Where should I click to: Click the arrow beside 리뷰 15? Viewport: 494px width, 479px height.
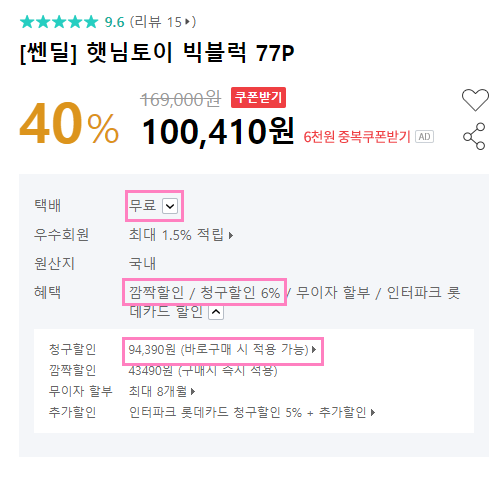click(x=187, y=22)
